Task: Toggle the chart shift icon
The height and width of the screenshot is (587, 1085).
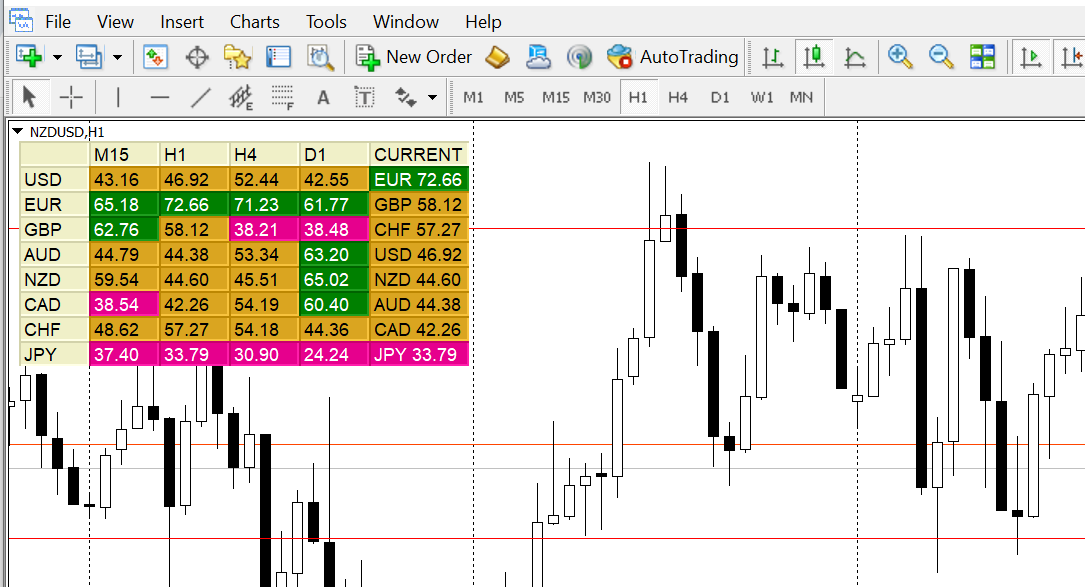Action: (1071, 57)
